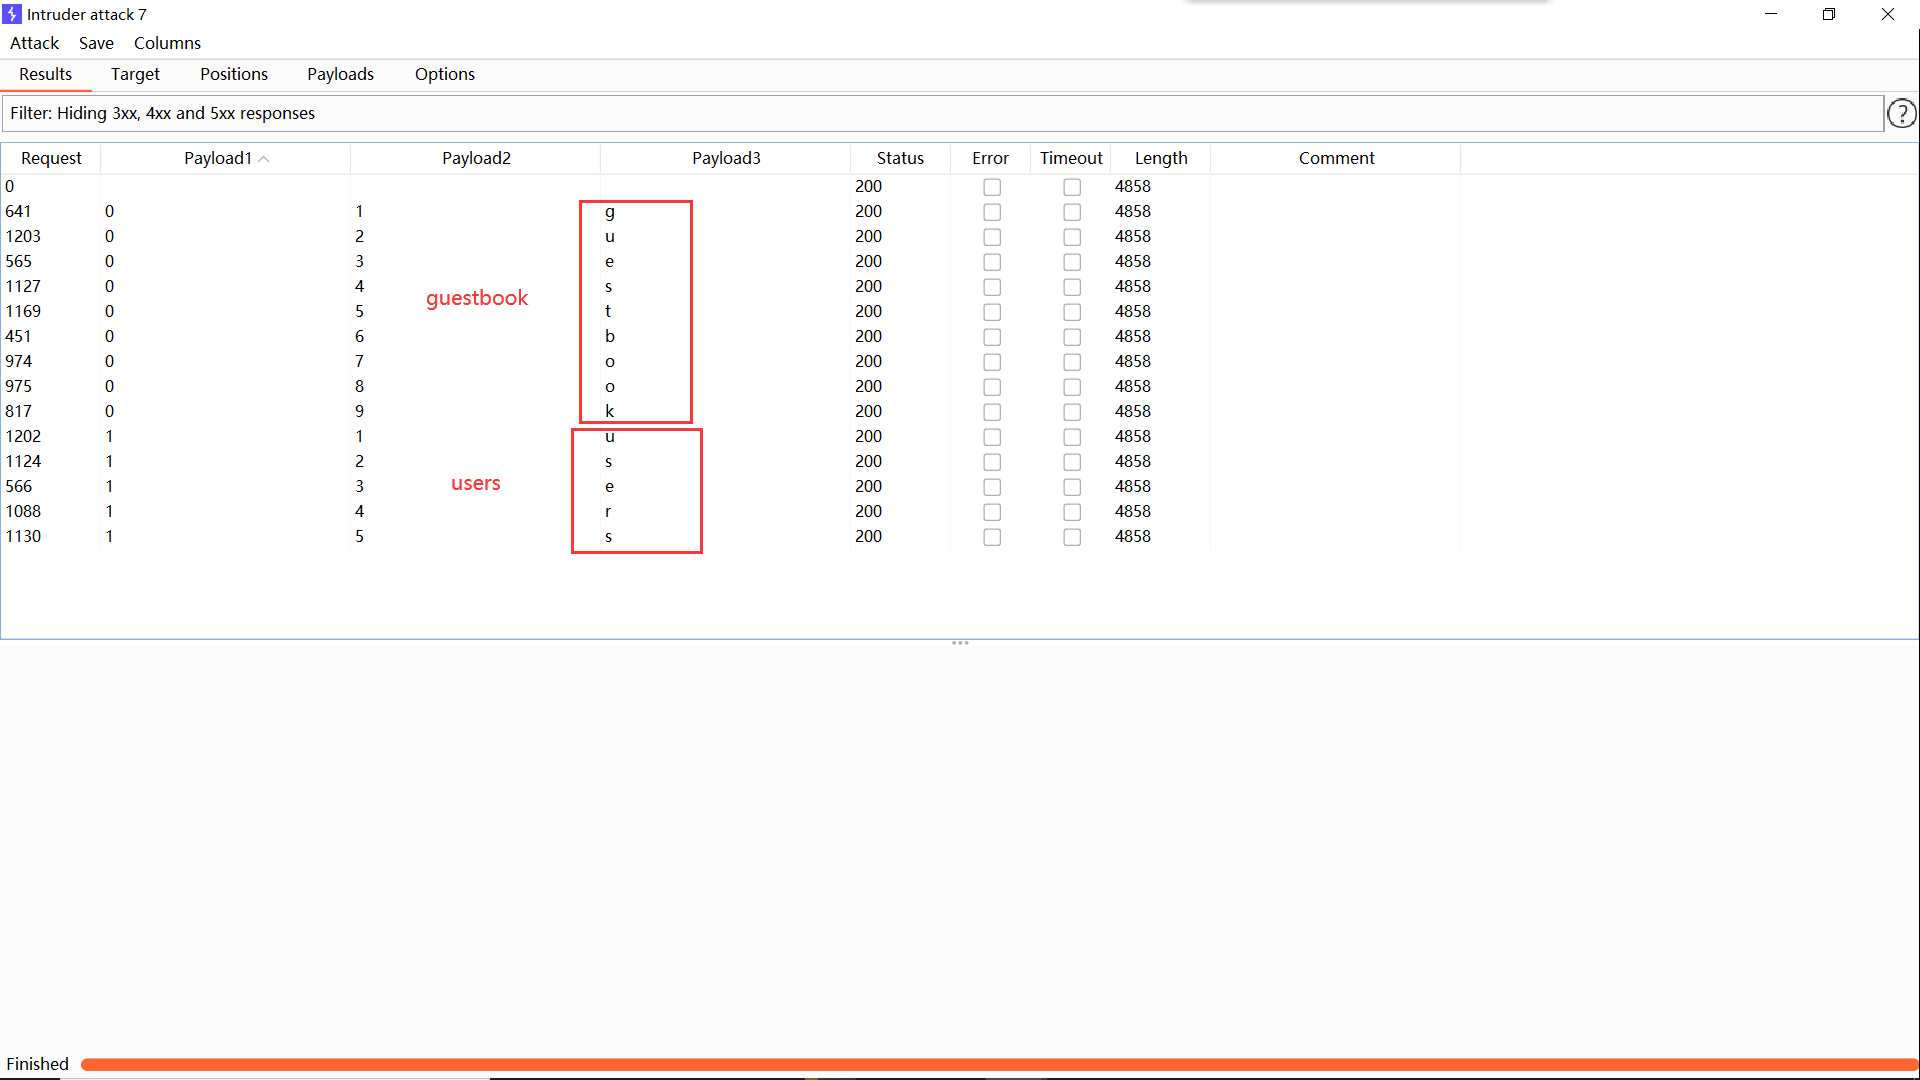Sort by the Payload3 column header

point(726,158)
